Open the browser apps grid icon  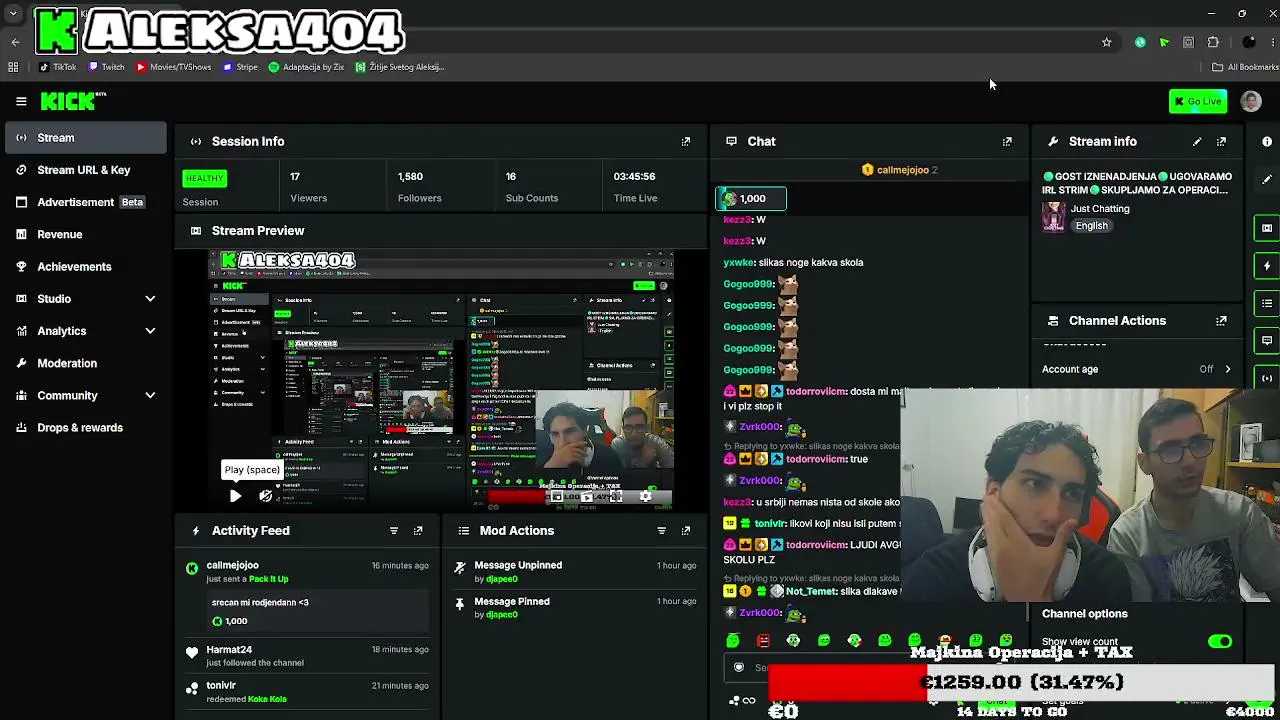13,67
